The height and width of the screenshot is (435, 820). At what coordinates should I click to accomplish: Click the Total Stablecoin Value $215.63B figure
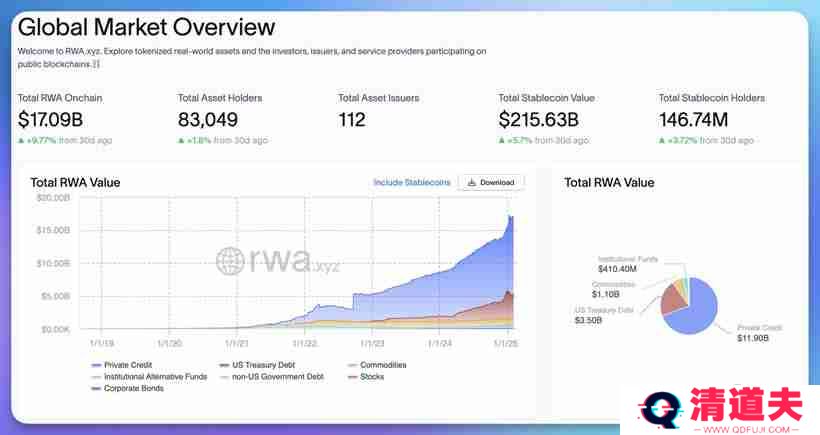coord(540,120)
